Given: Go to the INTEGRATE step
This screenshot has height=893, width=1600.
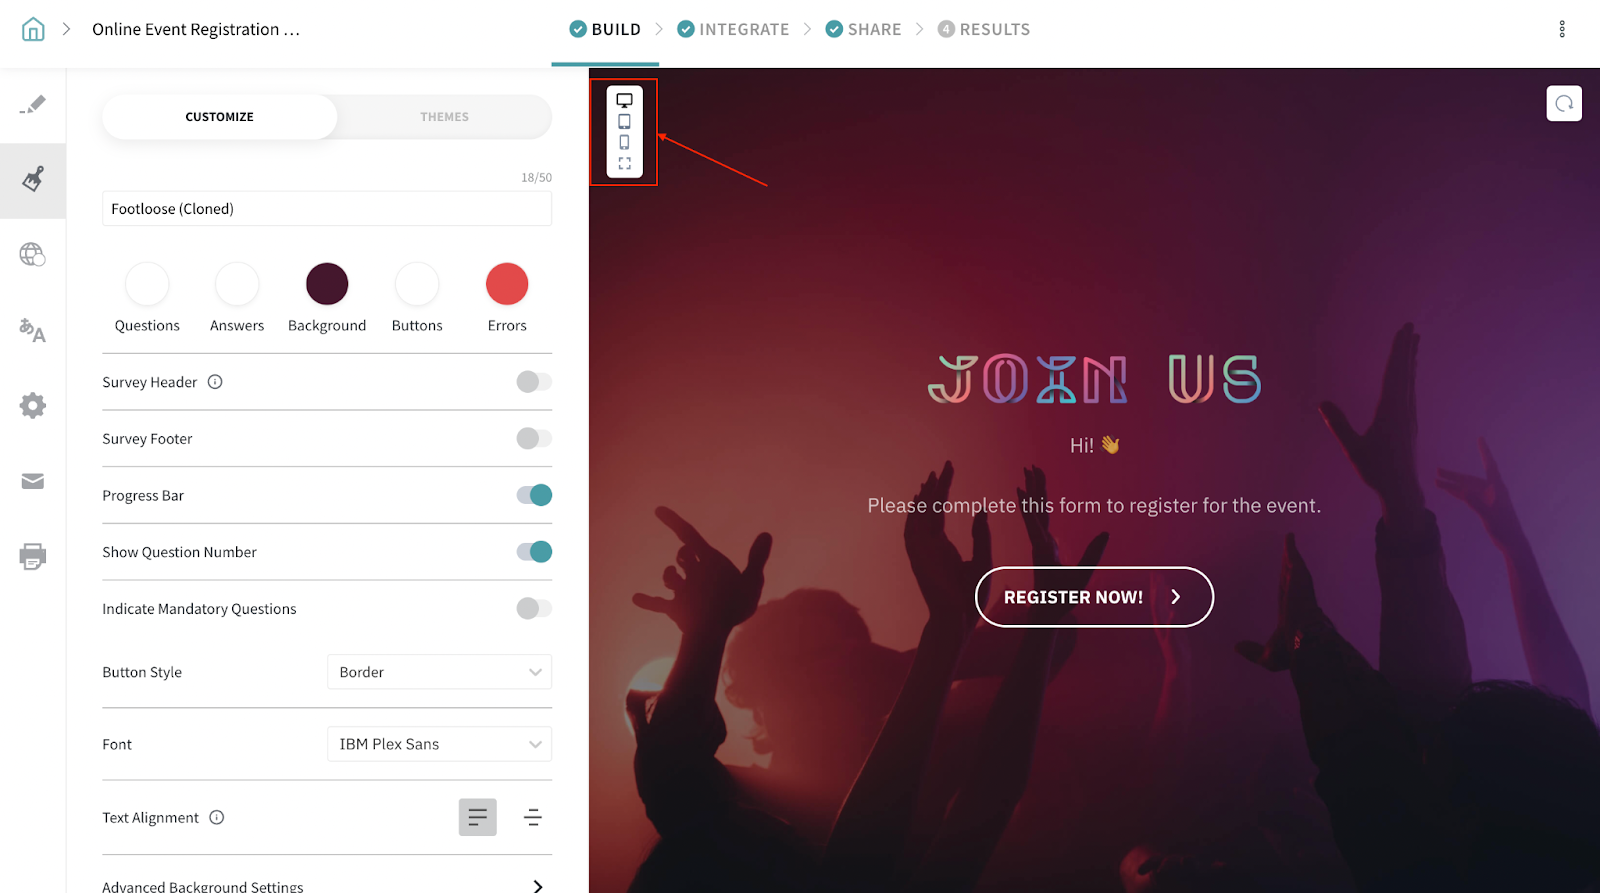Looking at the screenshot, I should [733, 29].
